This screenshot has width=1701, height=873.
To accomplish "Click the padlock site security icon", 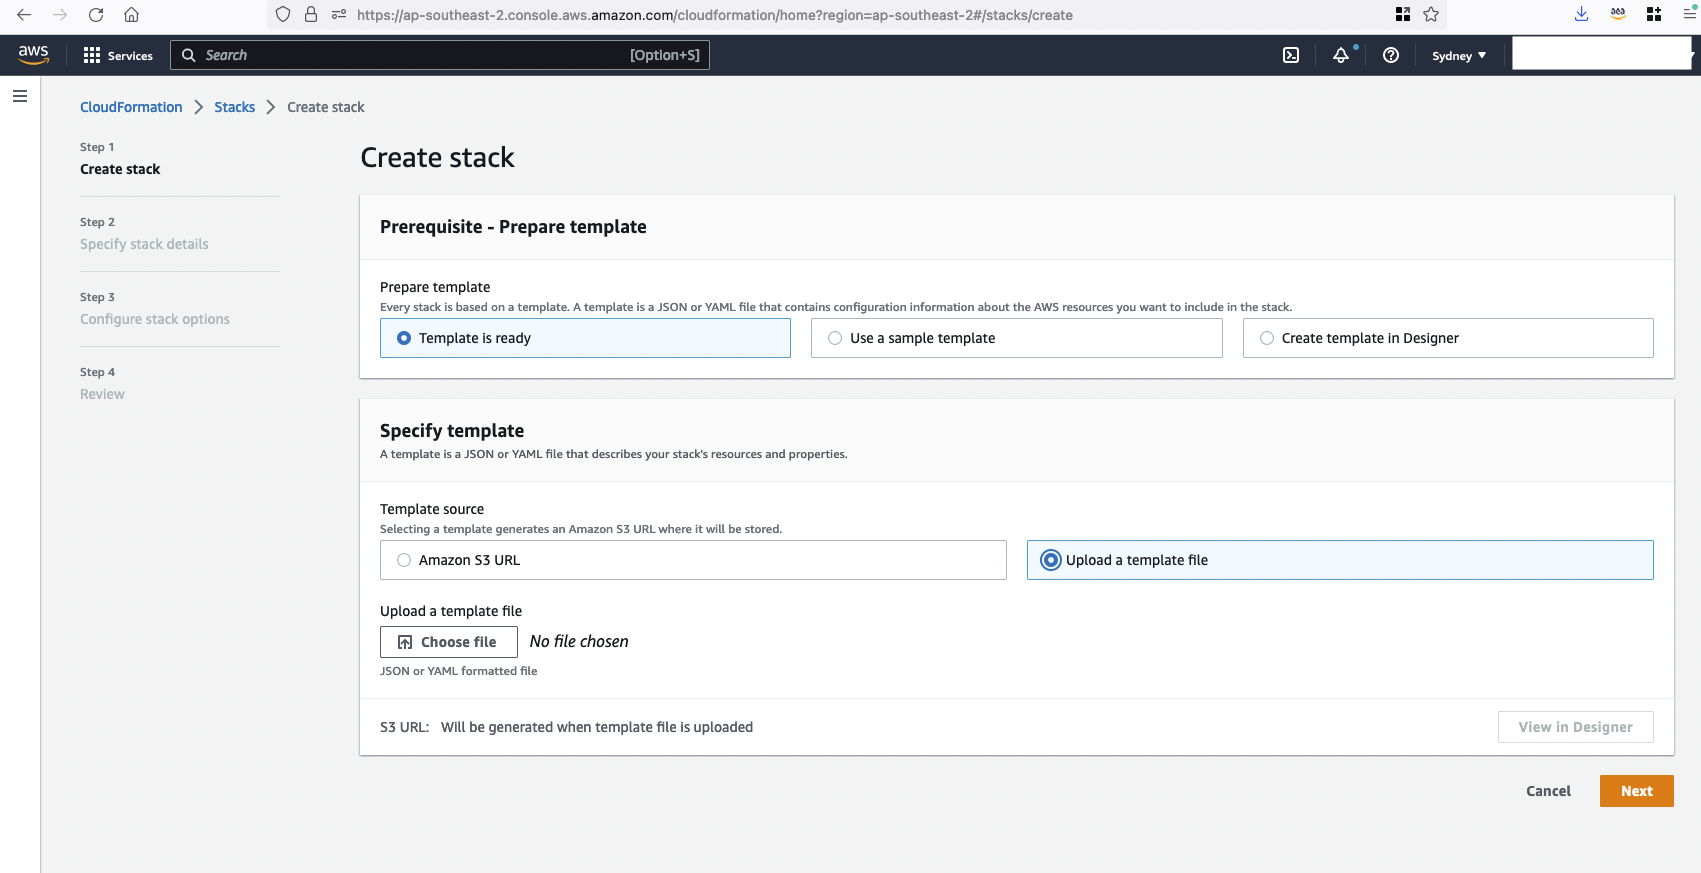I will (311, 14).
